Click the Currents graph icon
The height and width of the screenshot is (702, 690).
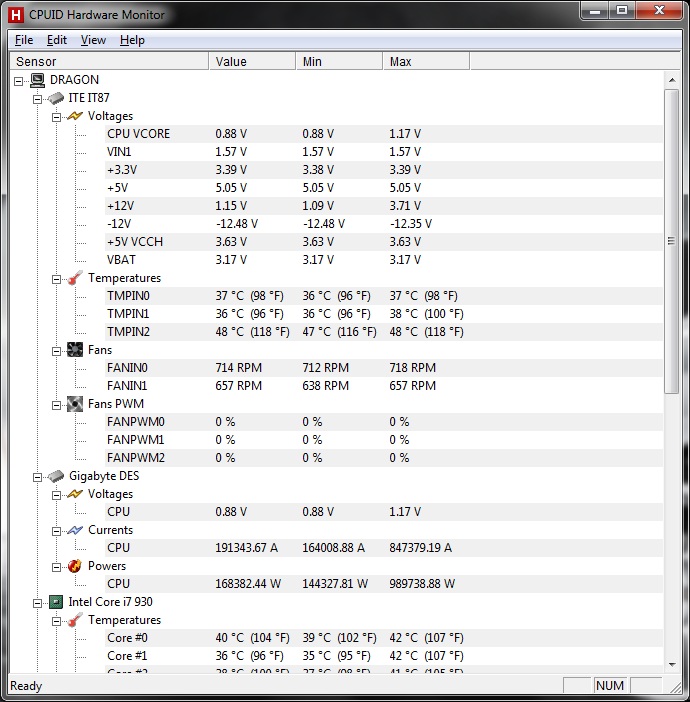coord(75,530)
